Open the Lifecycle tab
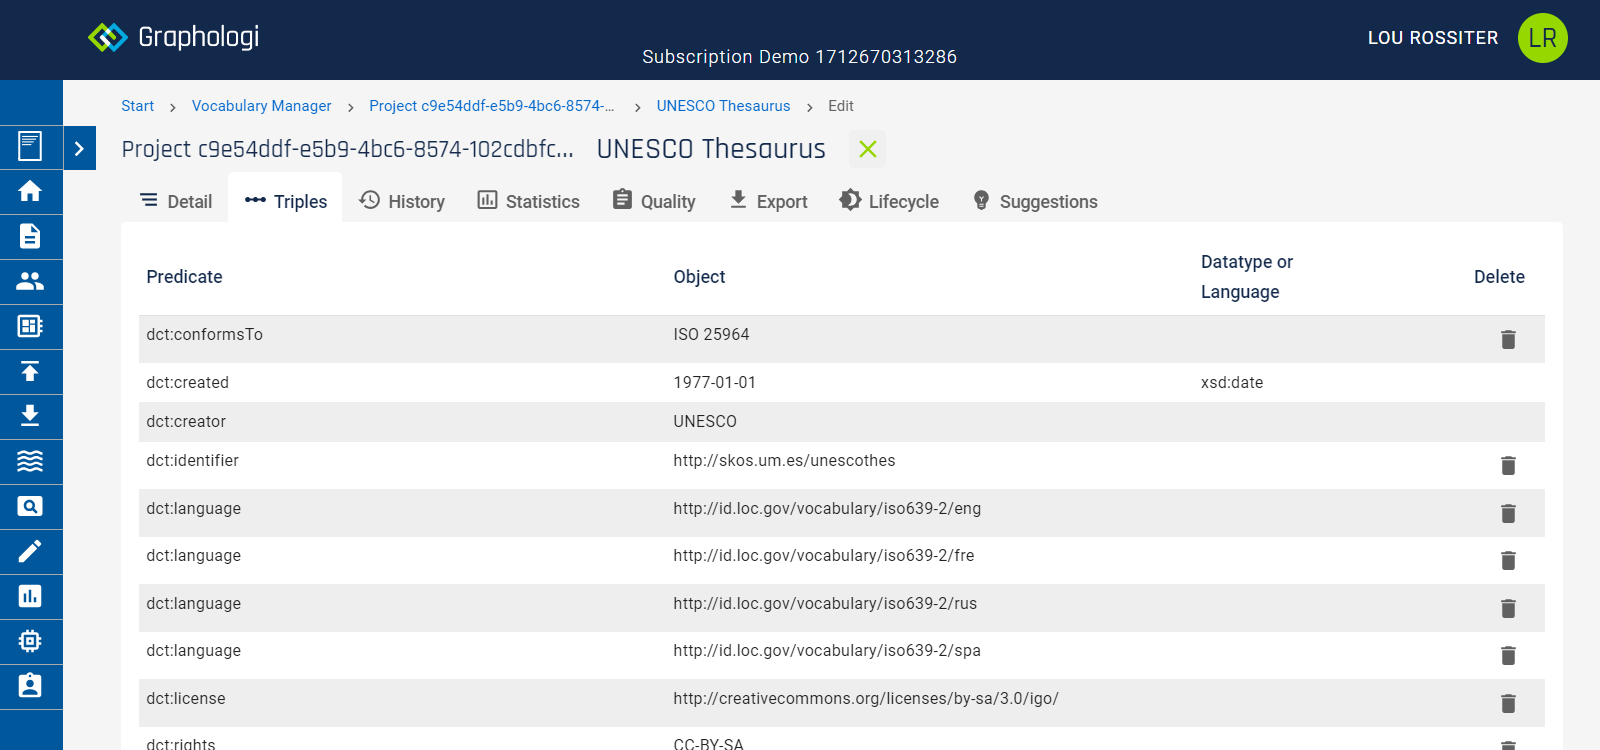 point(889,201)
